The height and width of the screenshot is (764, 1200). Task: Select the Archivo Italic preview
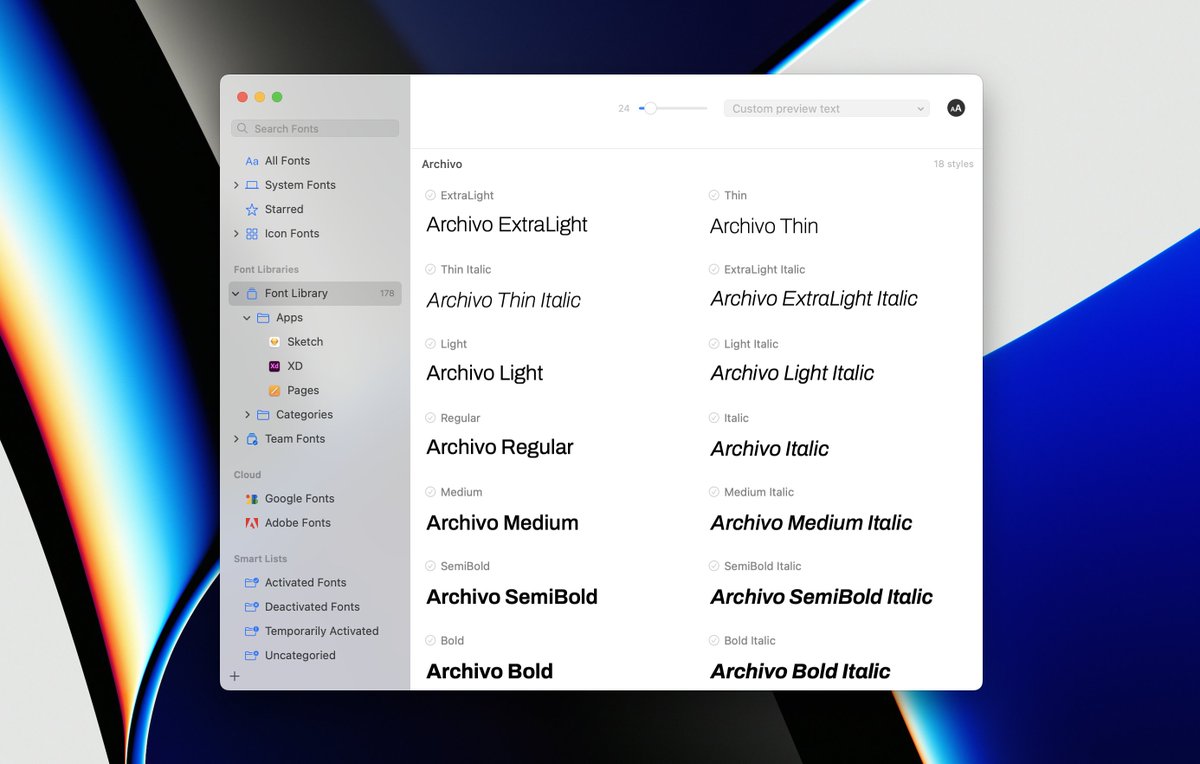coord(769,449)
